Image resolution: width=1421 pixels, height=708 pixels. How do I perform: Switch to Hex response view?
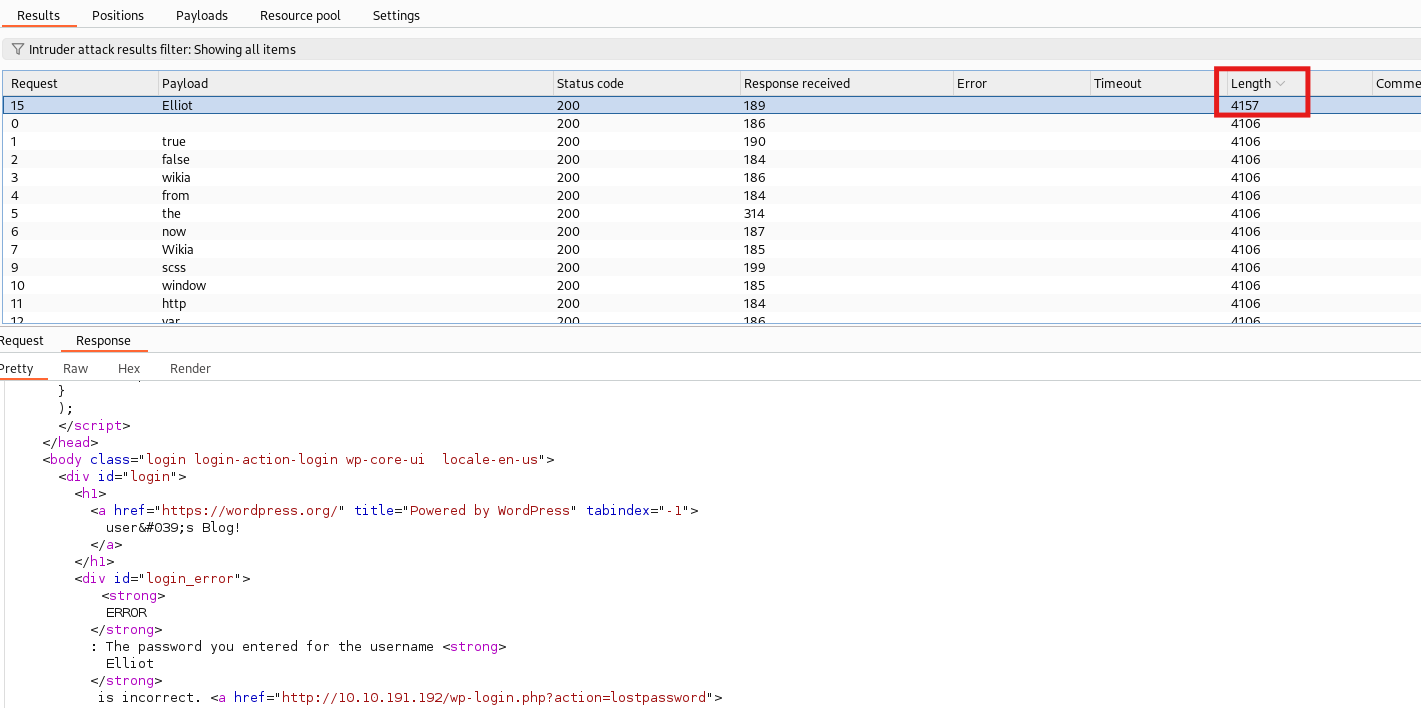coord(129,368)
